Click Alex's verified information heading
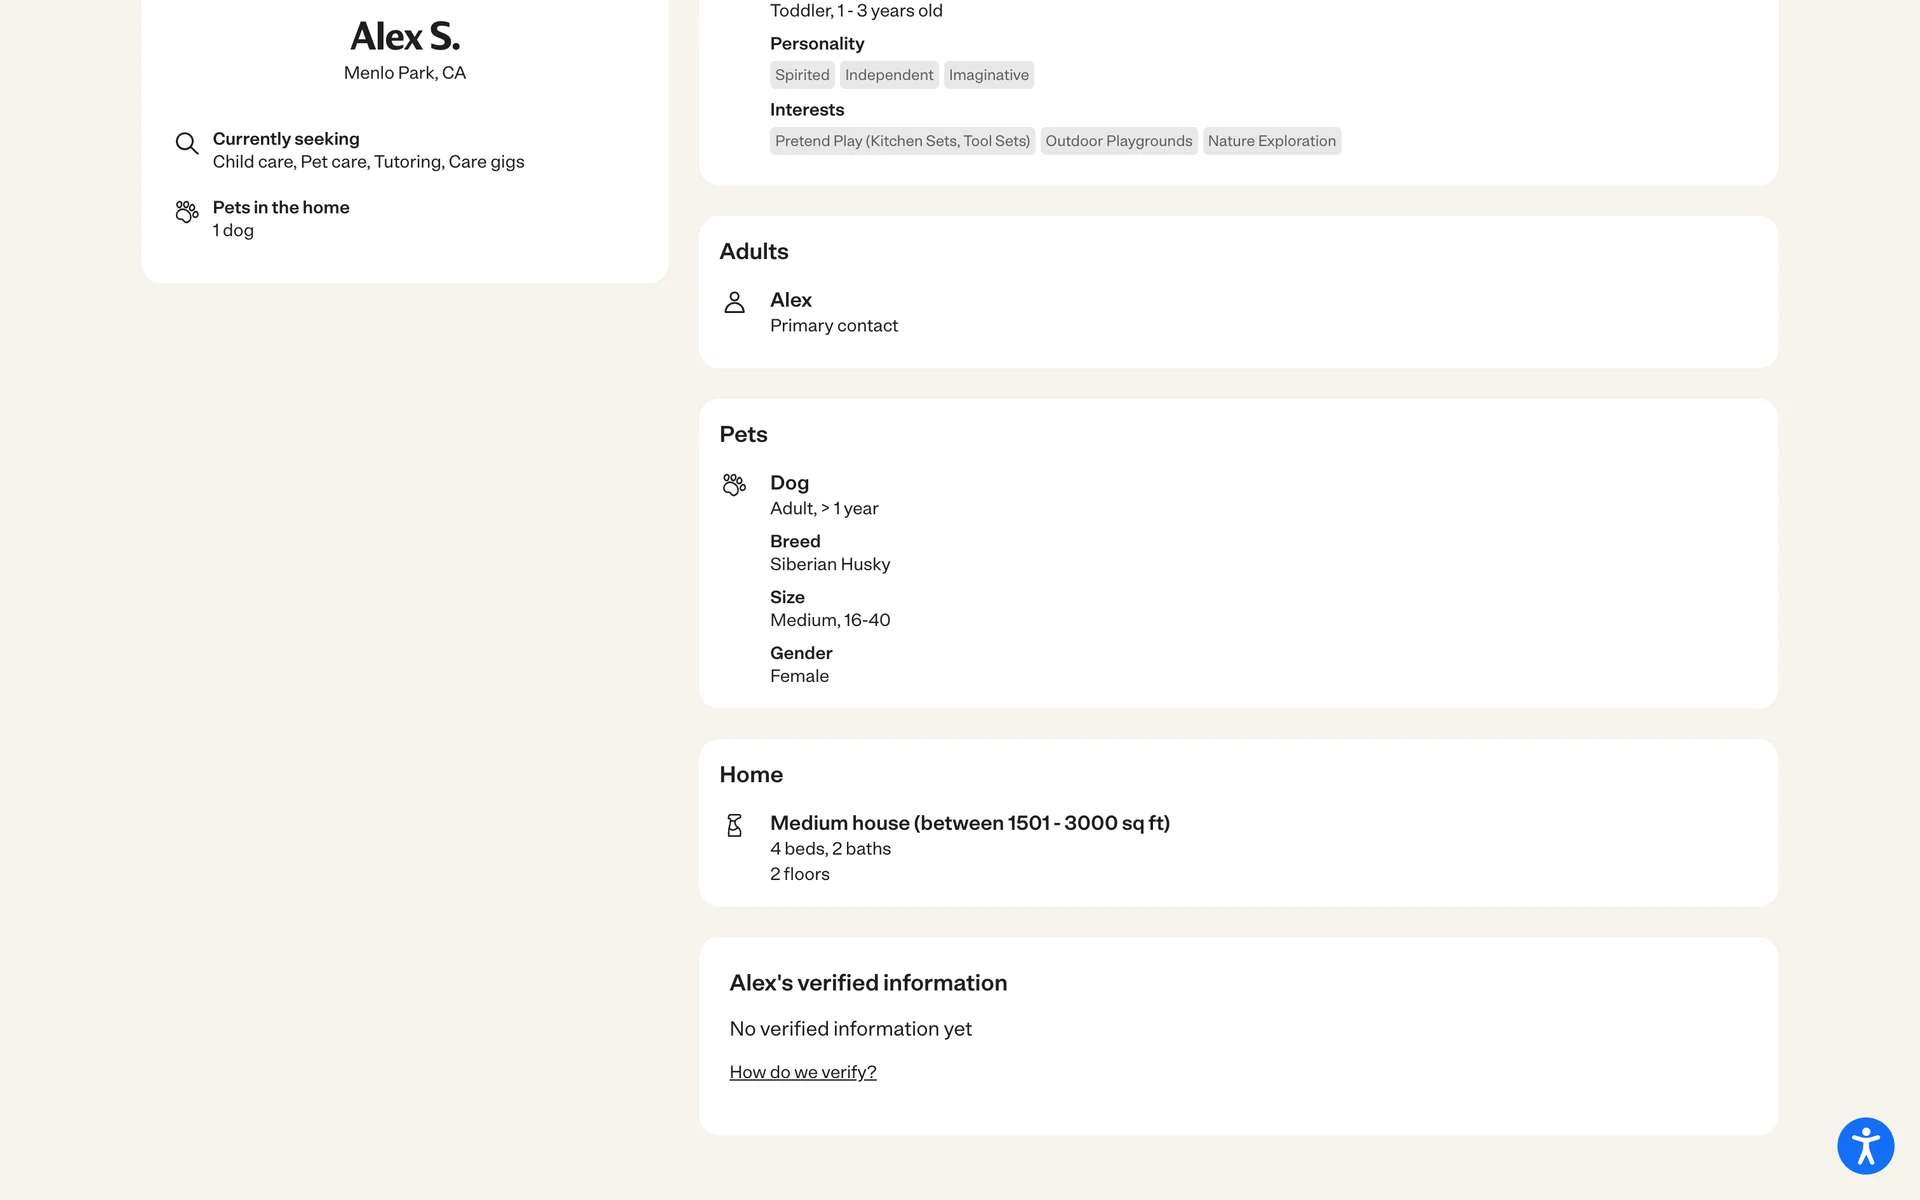1920x1200 pixels. click(868, 983)
